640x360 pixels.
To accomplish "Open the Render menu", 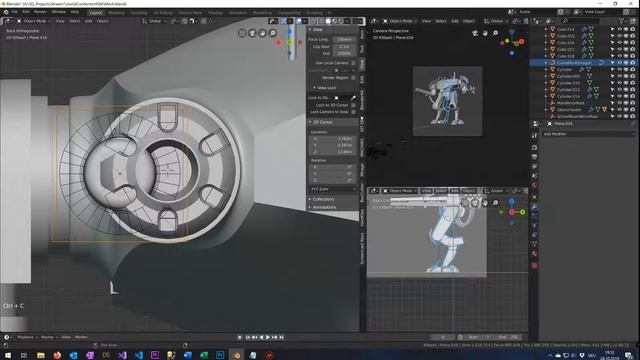I will coord(40,12).
